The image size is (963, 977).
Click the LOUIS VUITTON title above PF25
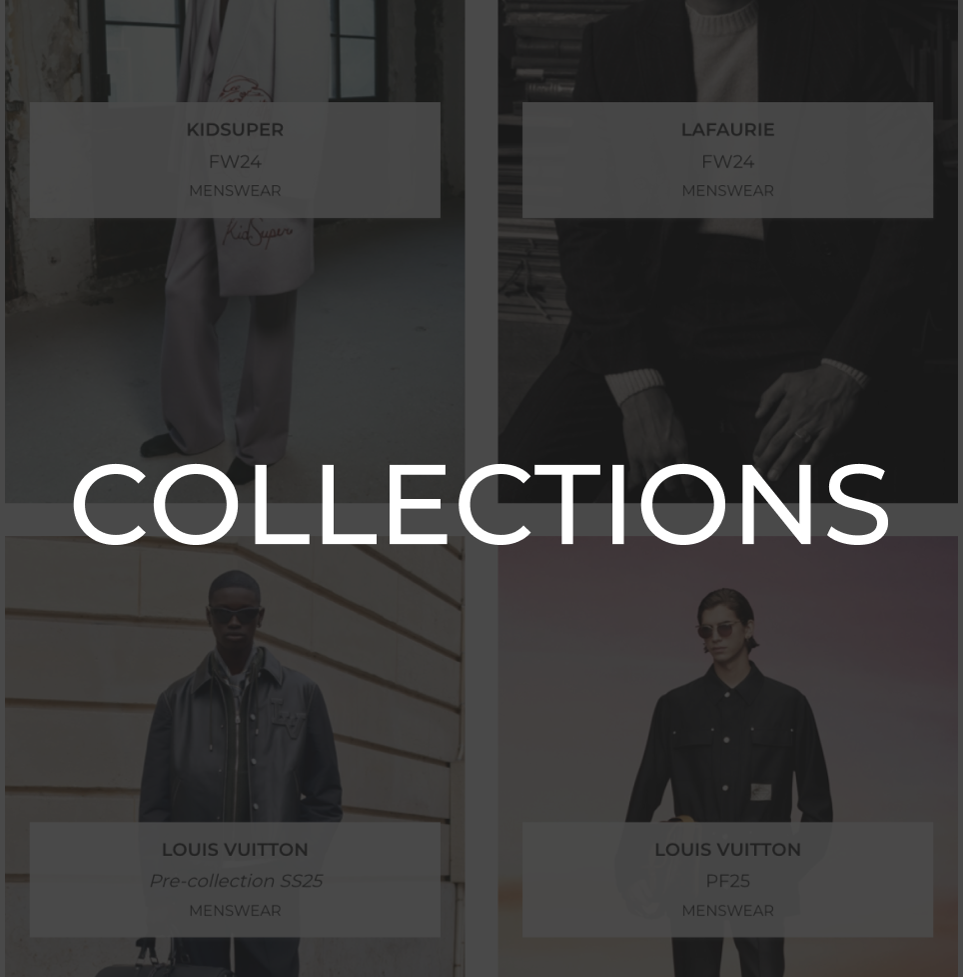pos(728,849)
